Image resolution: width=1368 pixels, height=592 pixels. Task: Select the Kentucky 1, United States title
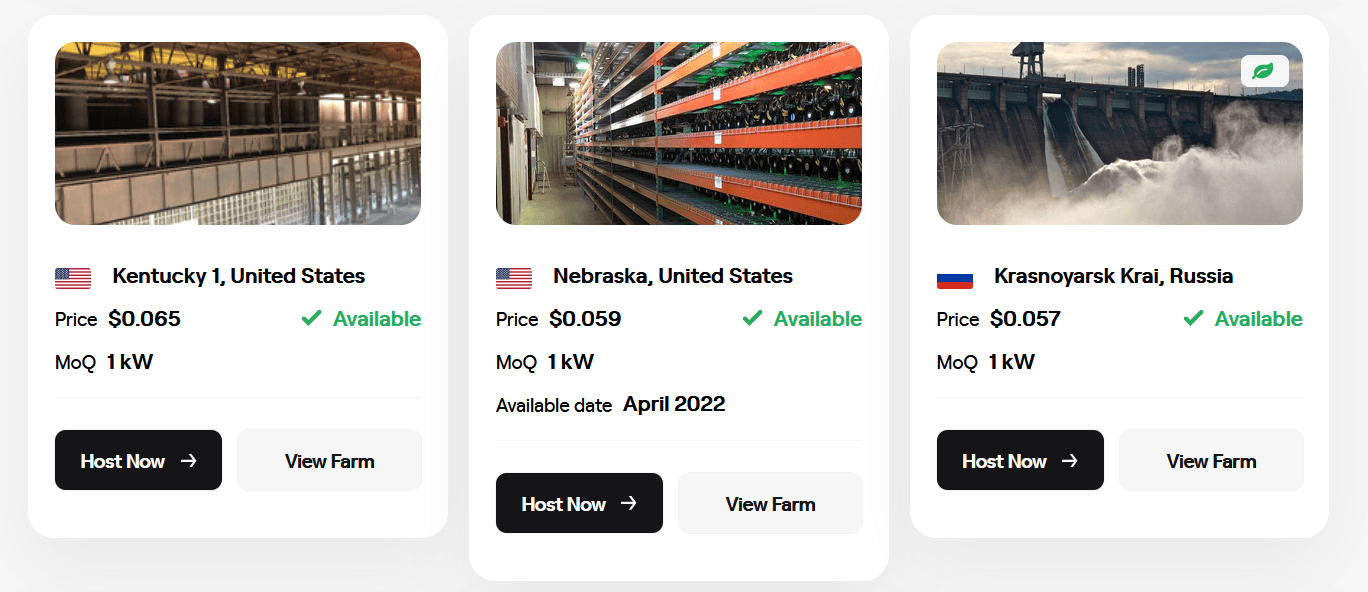pos(238,276)
